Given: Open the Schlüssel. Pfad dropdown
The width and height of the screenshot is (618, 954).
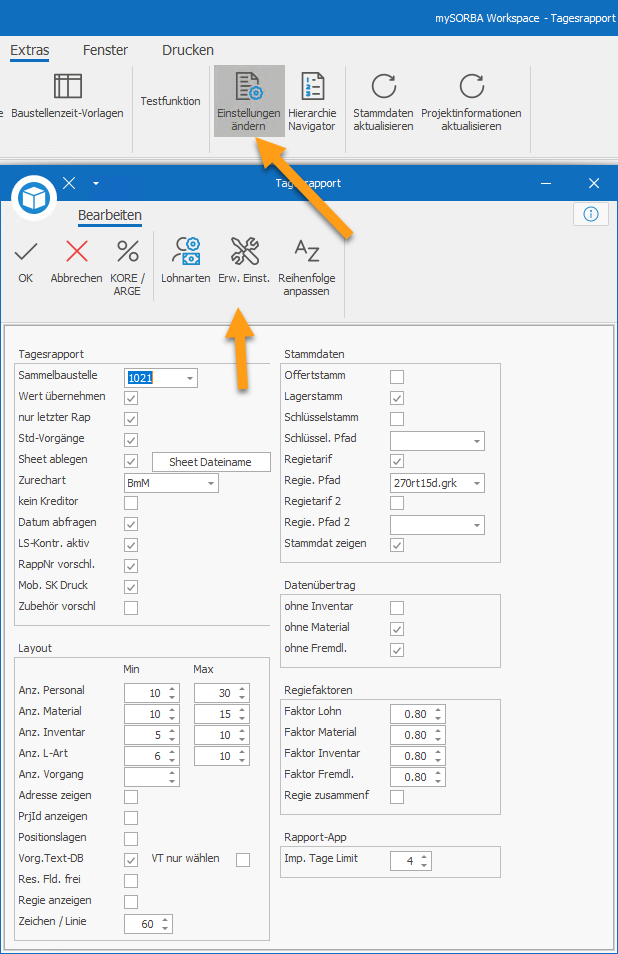Looking at the screenshot, I should click(x=477, y=441).
